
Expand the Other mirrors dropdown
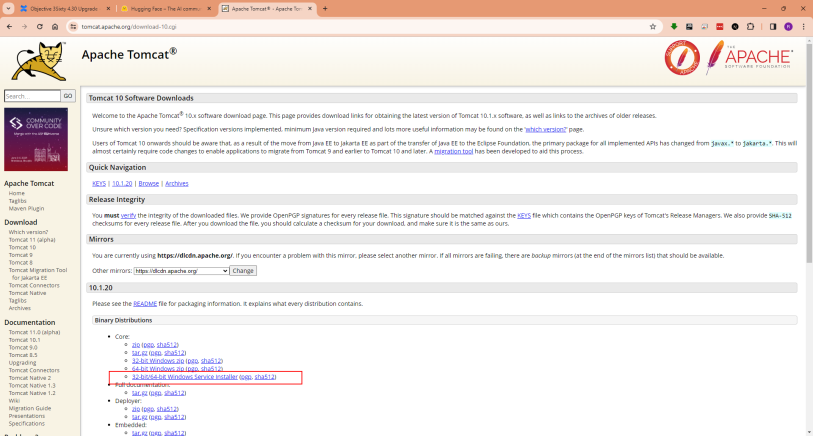point(180,271)
